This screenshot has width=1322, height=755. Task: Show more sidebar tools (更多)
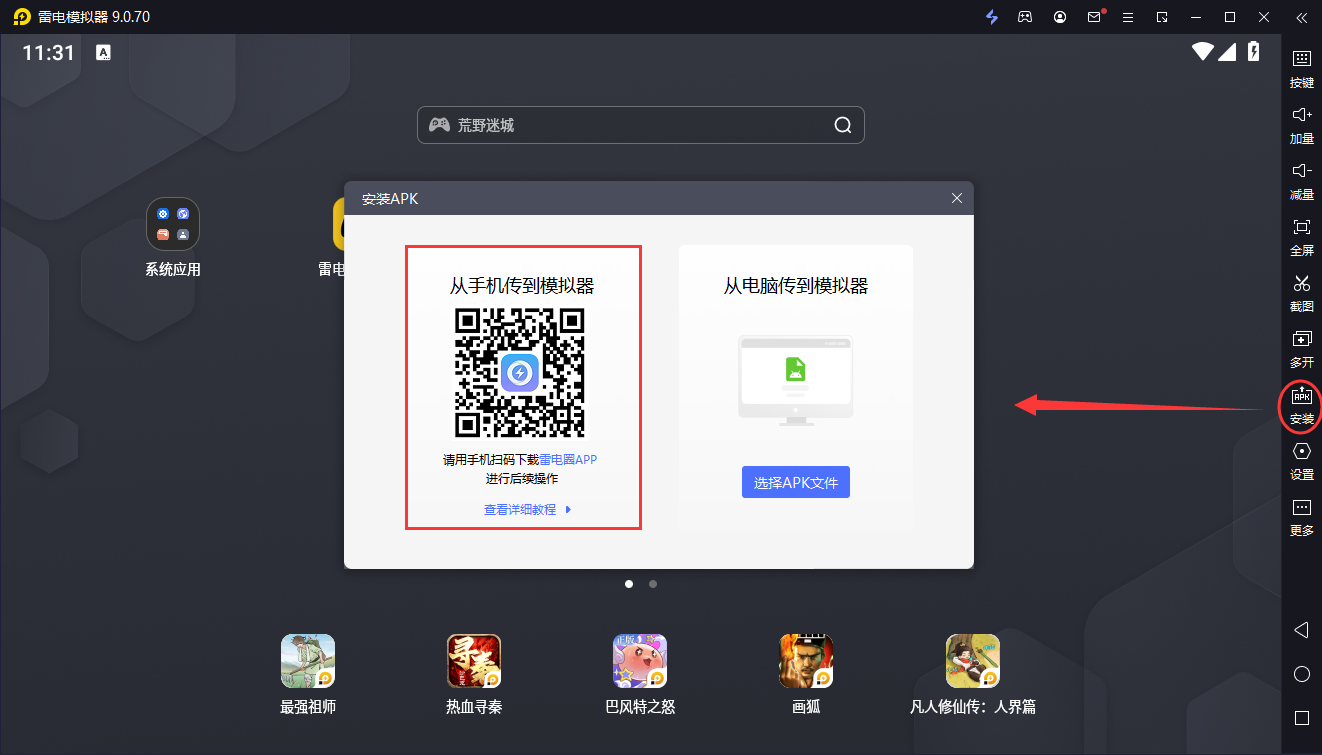[x=1301, y=507]
